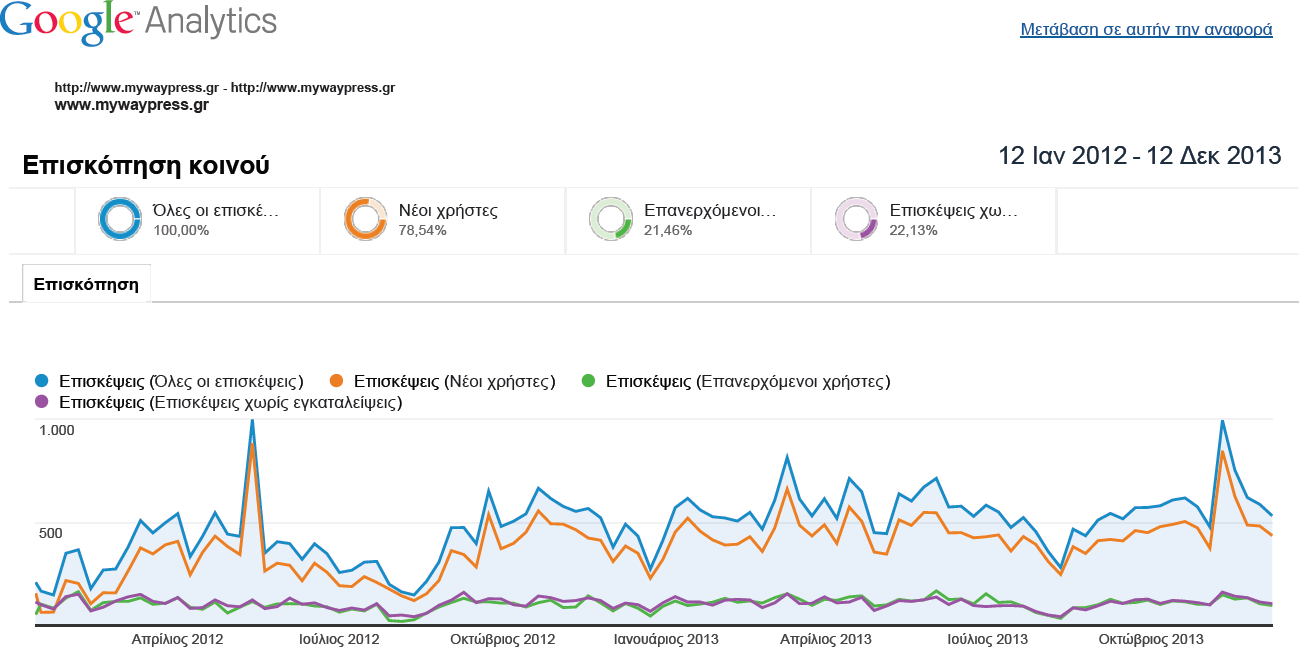This screenshot has width=1300, height=648.
Task: Click the orange legend dot for Νέοι χρήστες
Action: pos(337,381)
